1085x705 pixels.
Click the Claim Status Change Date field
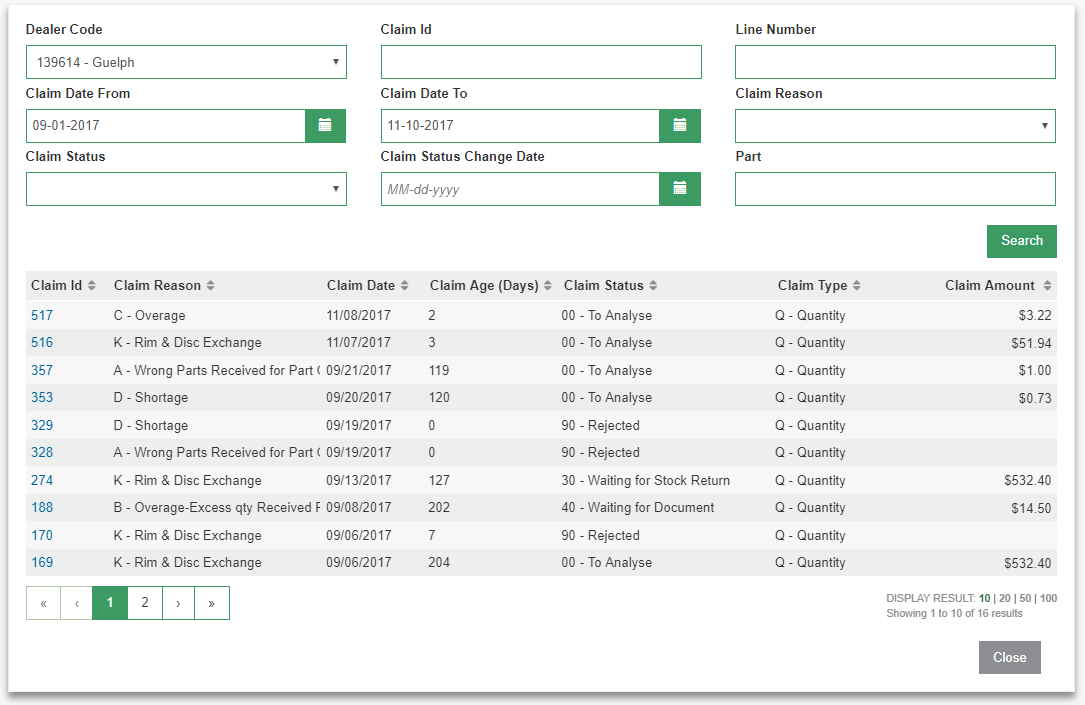(x=520, y=189)
